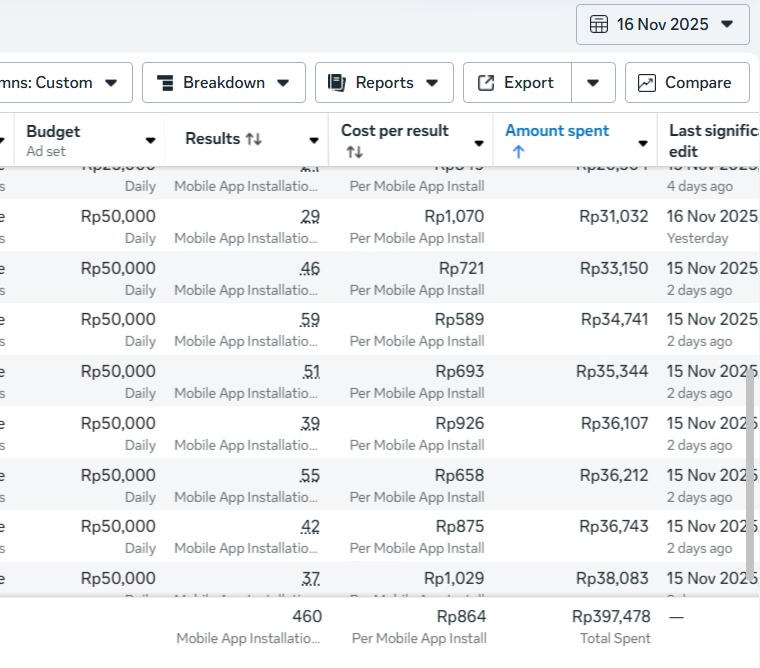The image size is (760, 668).
Task: Click the Compare chart icon
Action: click(x=647, y=83)
